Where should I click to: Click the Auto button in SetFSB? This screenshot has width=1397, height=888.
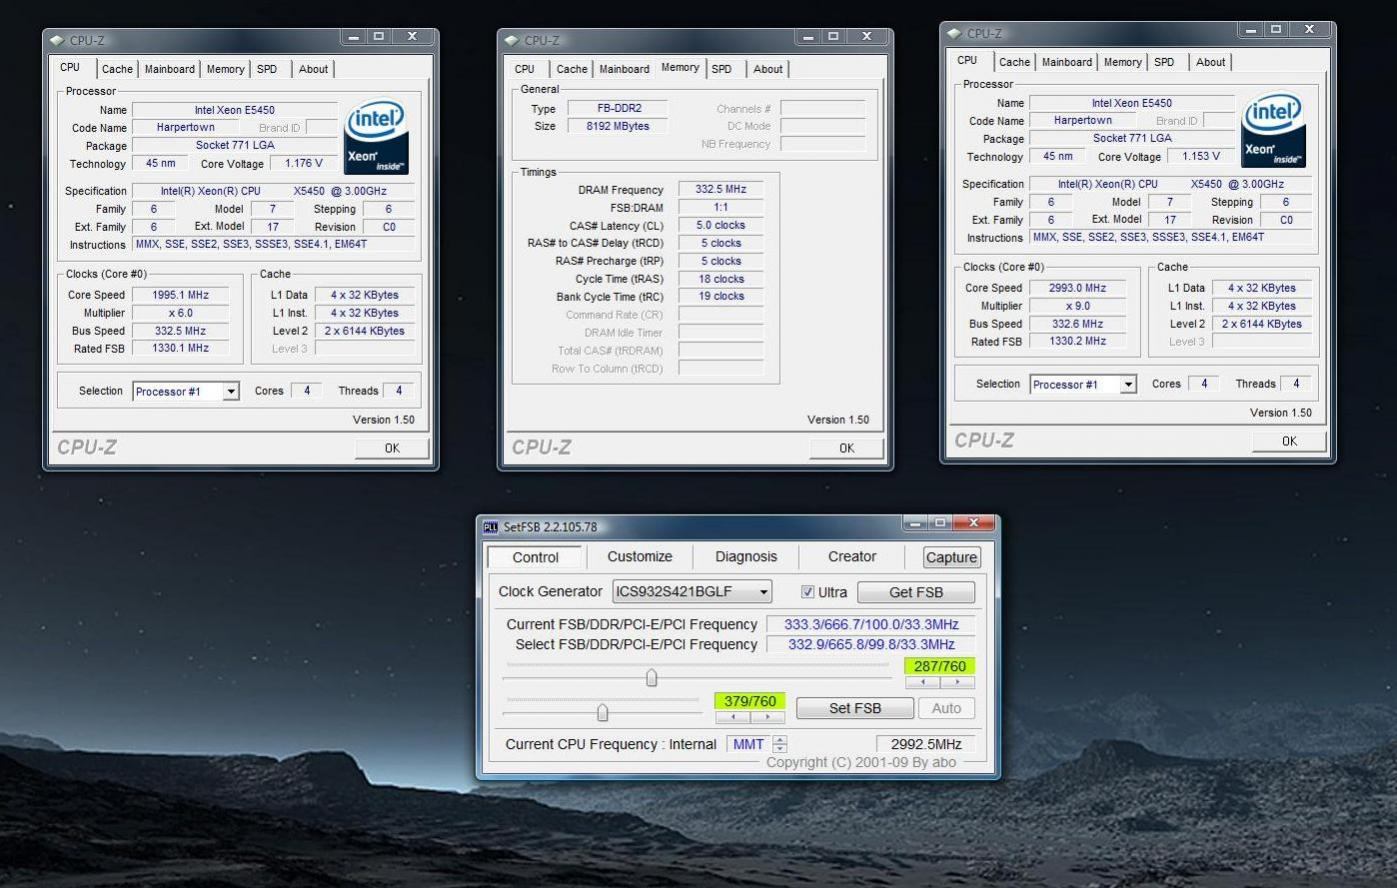coord(946,708)
